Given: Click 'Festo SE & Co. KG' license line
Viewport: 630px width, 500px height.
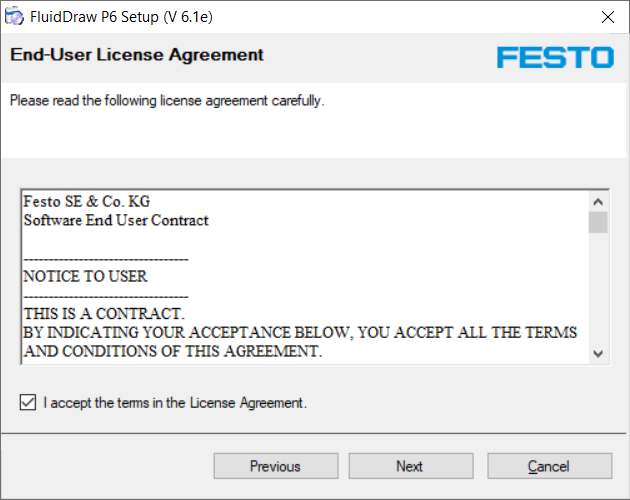Looking at the screenshot, I should point(87,201).
